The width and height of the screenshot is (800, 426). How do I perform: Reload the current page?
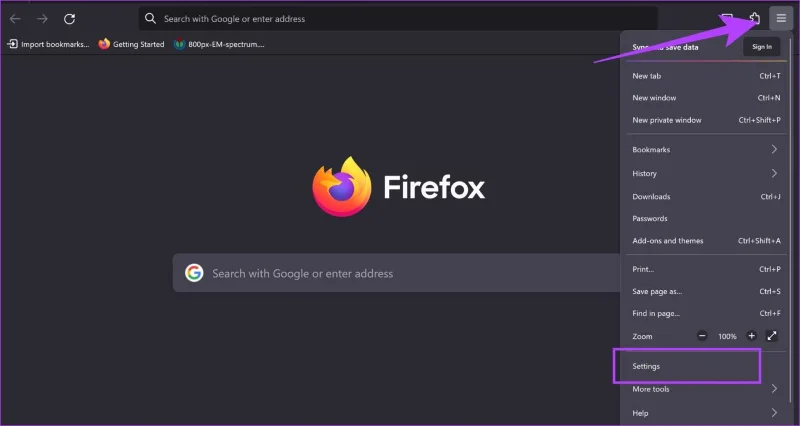point(69,19)
